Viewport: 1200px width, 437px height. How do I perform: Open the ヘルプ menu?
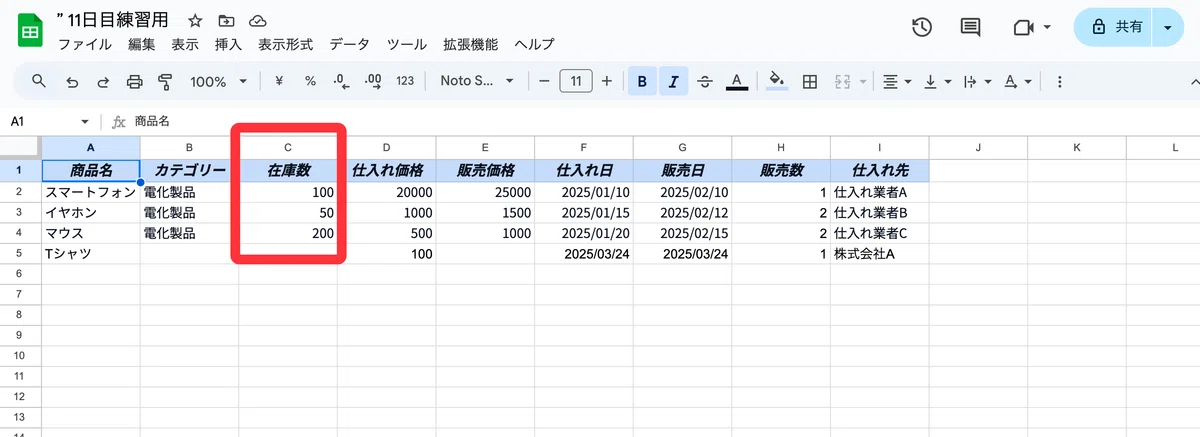(x=534, y=45)
